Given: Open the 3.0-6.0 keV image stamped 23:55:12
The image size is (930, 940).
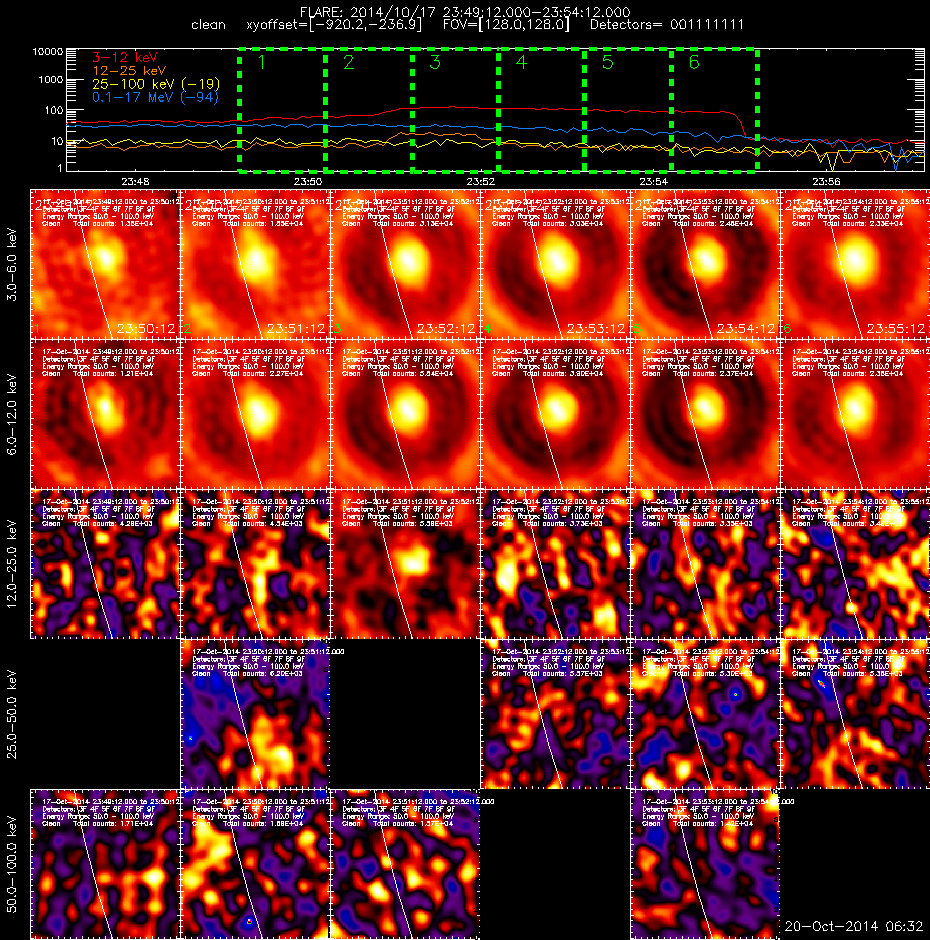Looking at the screenshot, I should point(855,264).
